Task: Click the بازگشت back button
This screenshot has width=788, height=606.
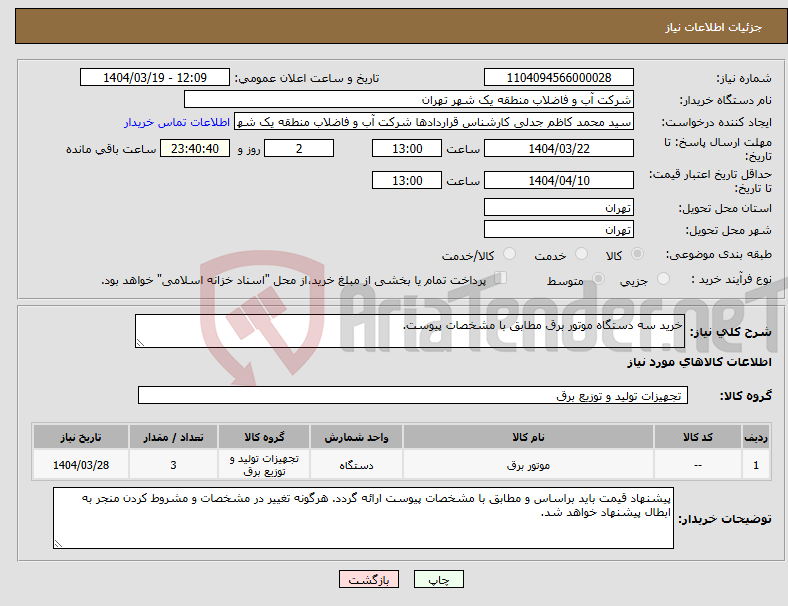Action: pyautogui.click(x=369, y=579)
